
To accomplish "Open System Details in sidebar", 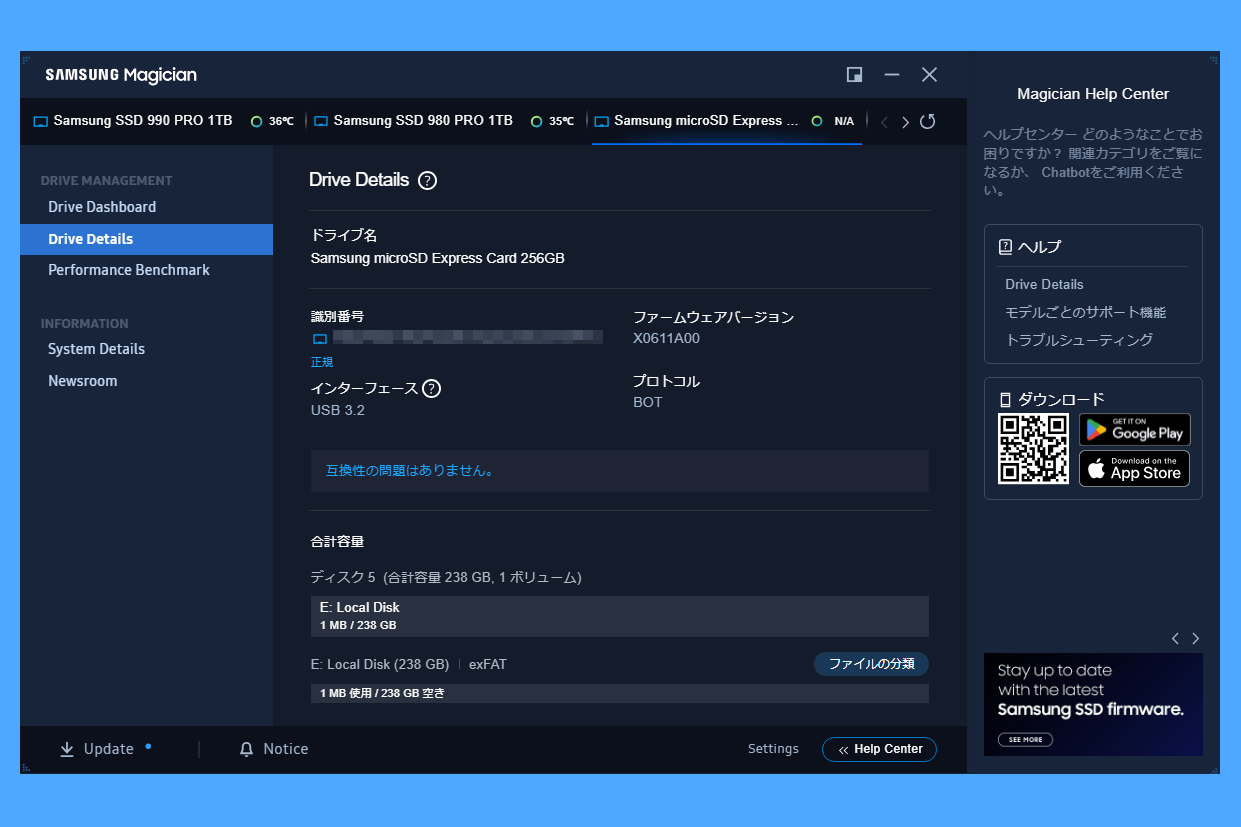I will click(96, 349).
